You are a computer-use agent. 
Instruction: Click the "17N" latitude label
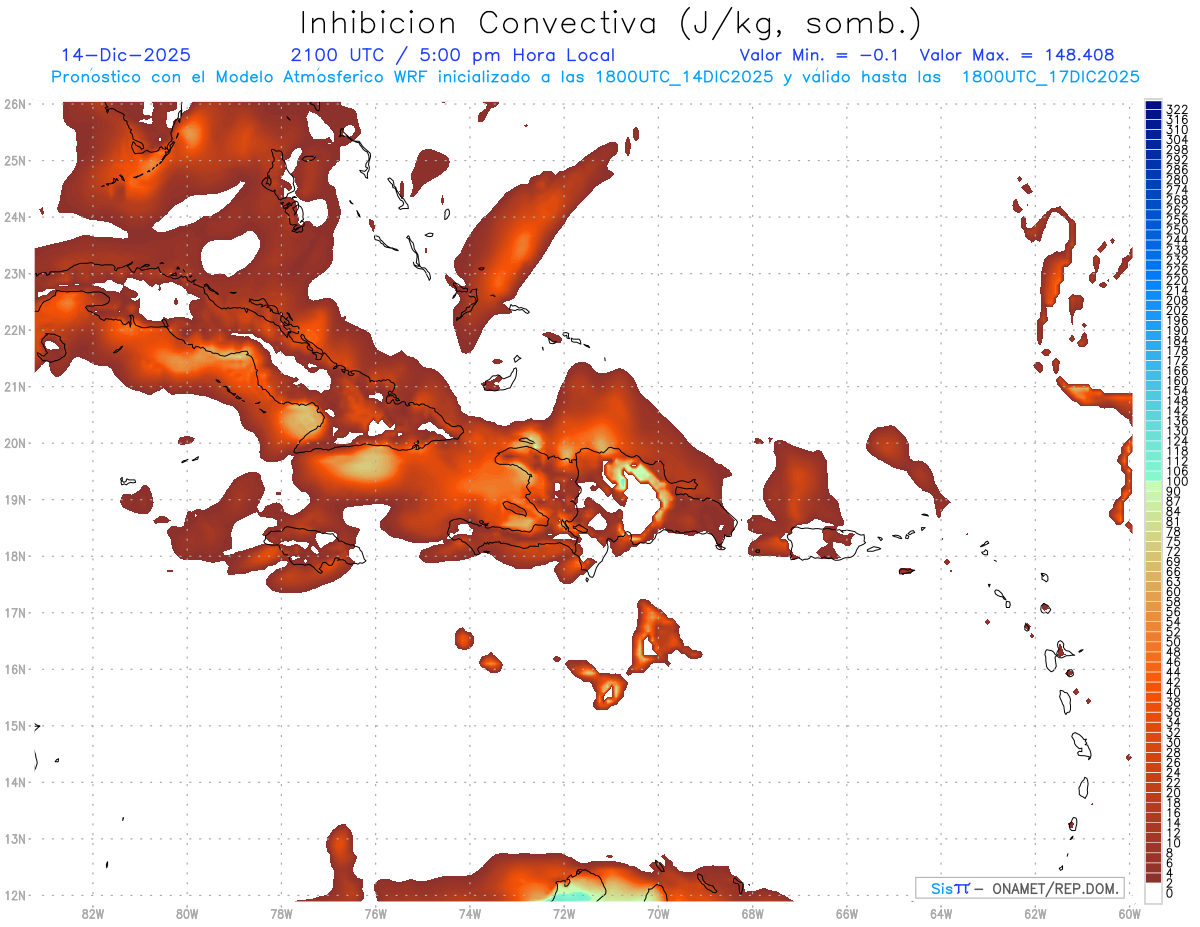[14, 612]
